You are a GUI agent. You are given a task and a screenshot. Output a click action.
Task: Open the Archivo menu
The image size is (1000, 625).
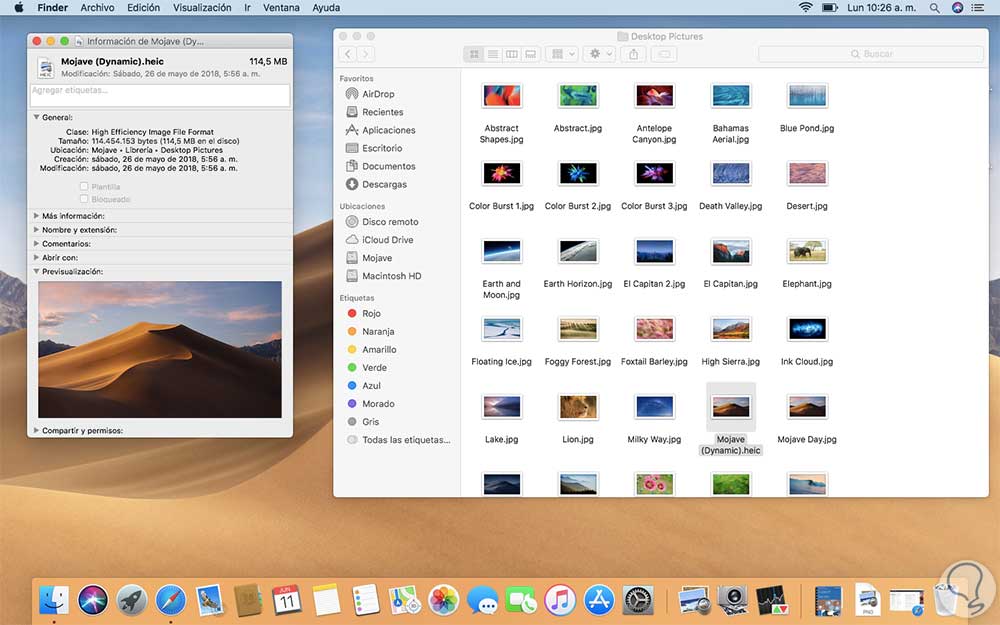click(97, 7)
